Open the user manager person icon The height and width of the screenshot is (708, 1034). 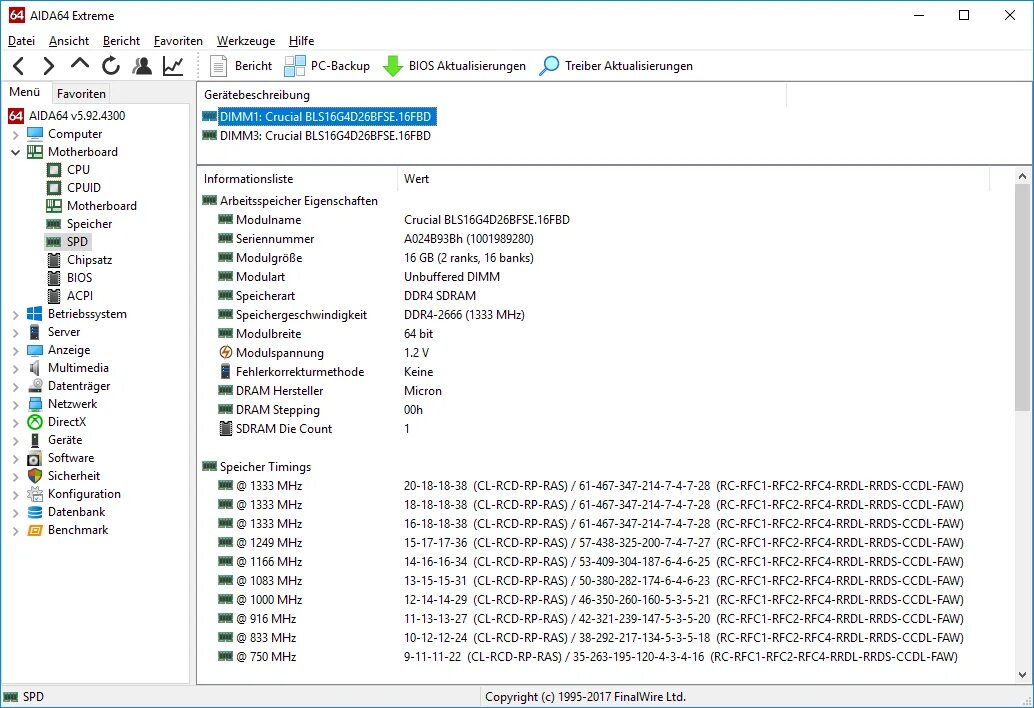click(x=142, y=66)
